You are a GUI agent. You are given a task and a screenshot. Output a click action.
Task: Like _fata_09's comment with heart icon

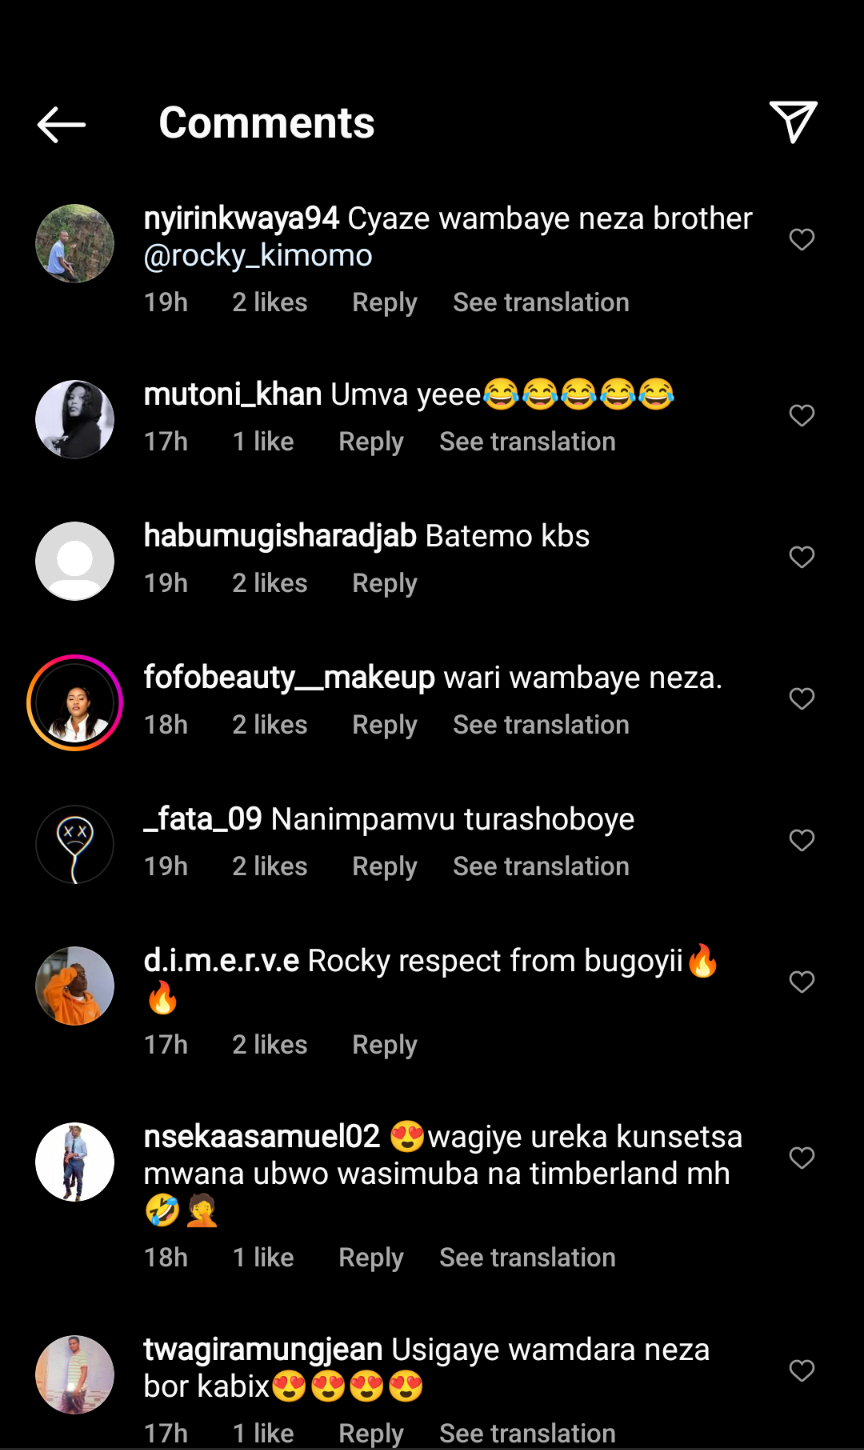pyautogui.click(x=802, y=841)
